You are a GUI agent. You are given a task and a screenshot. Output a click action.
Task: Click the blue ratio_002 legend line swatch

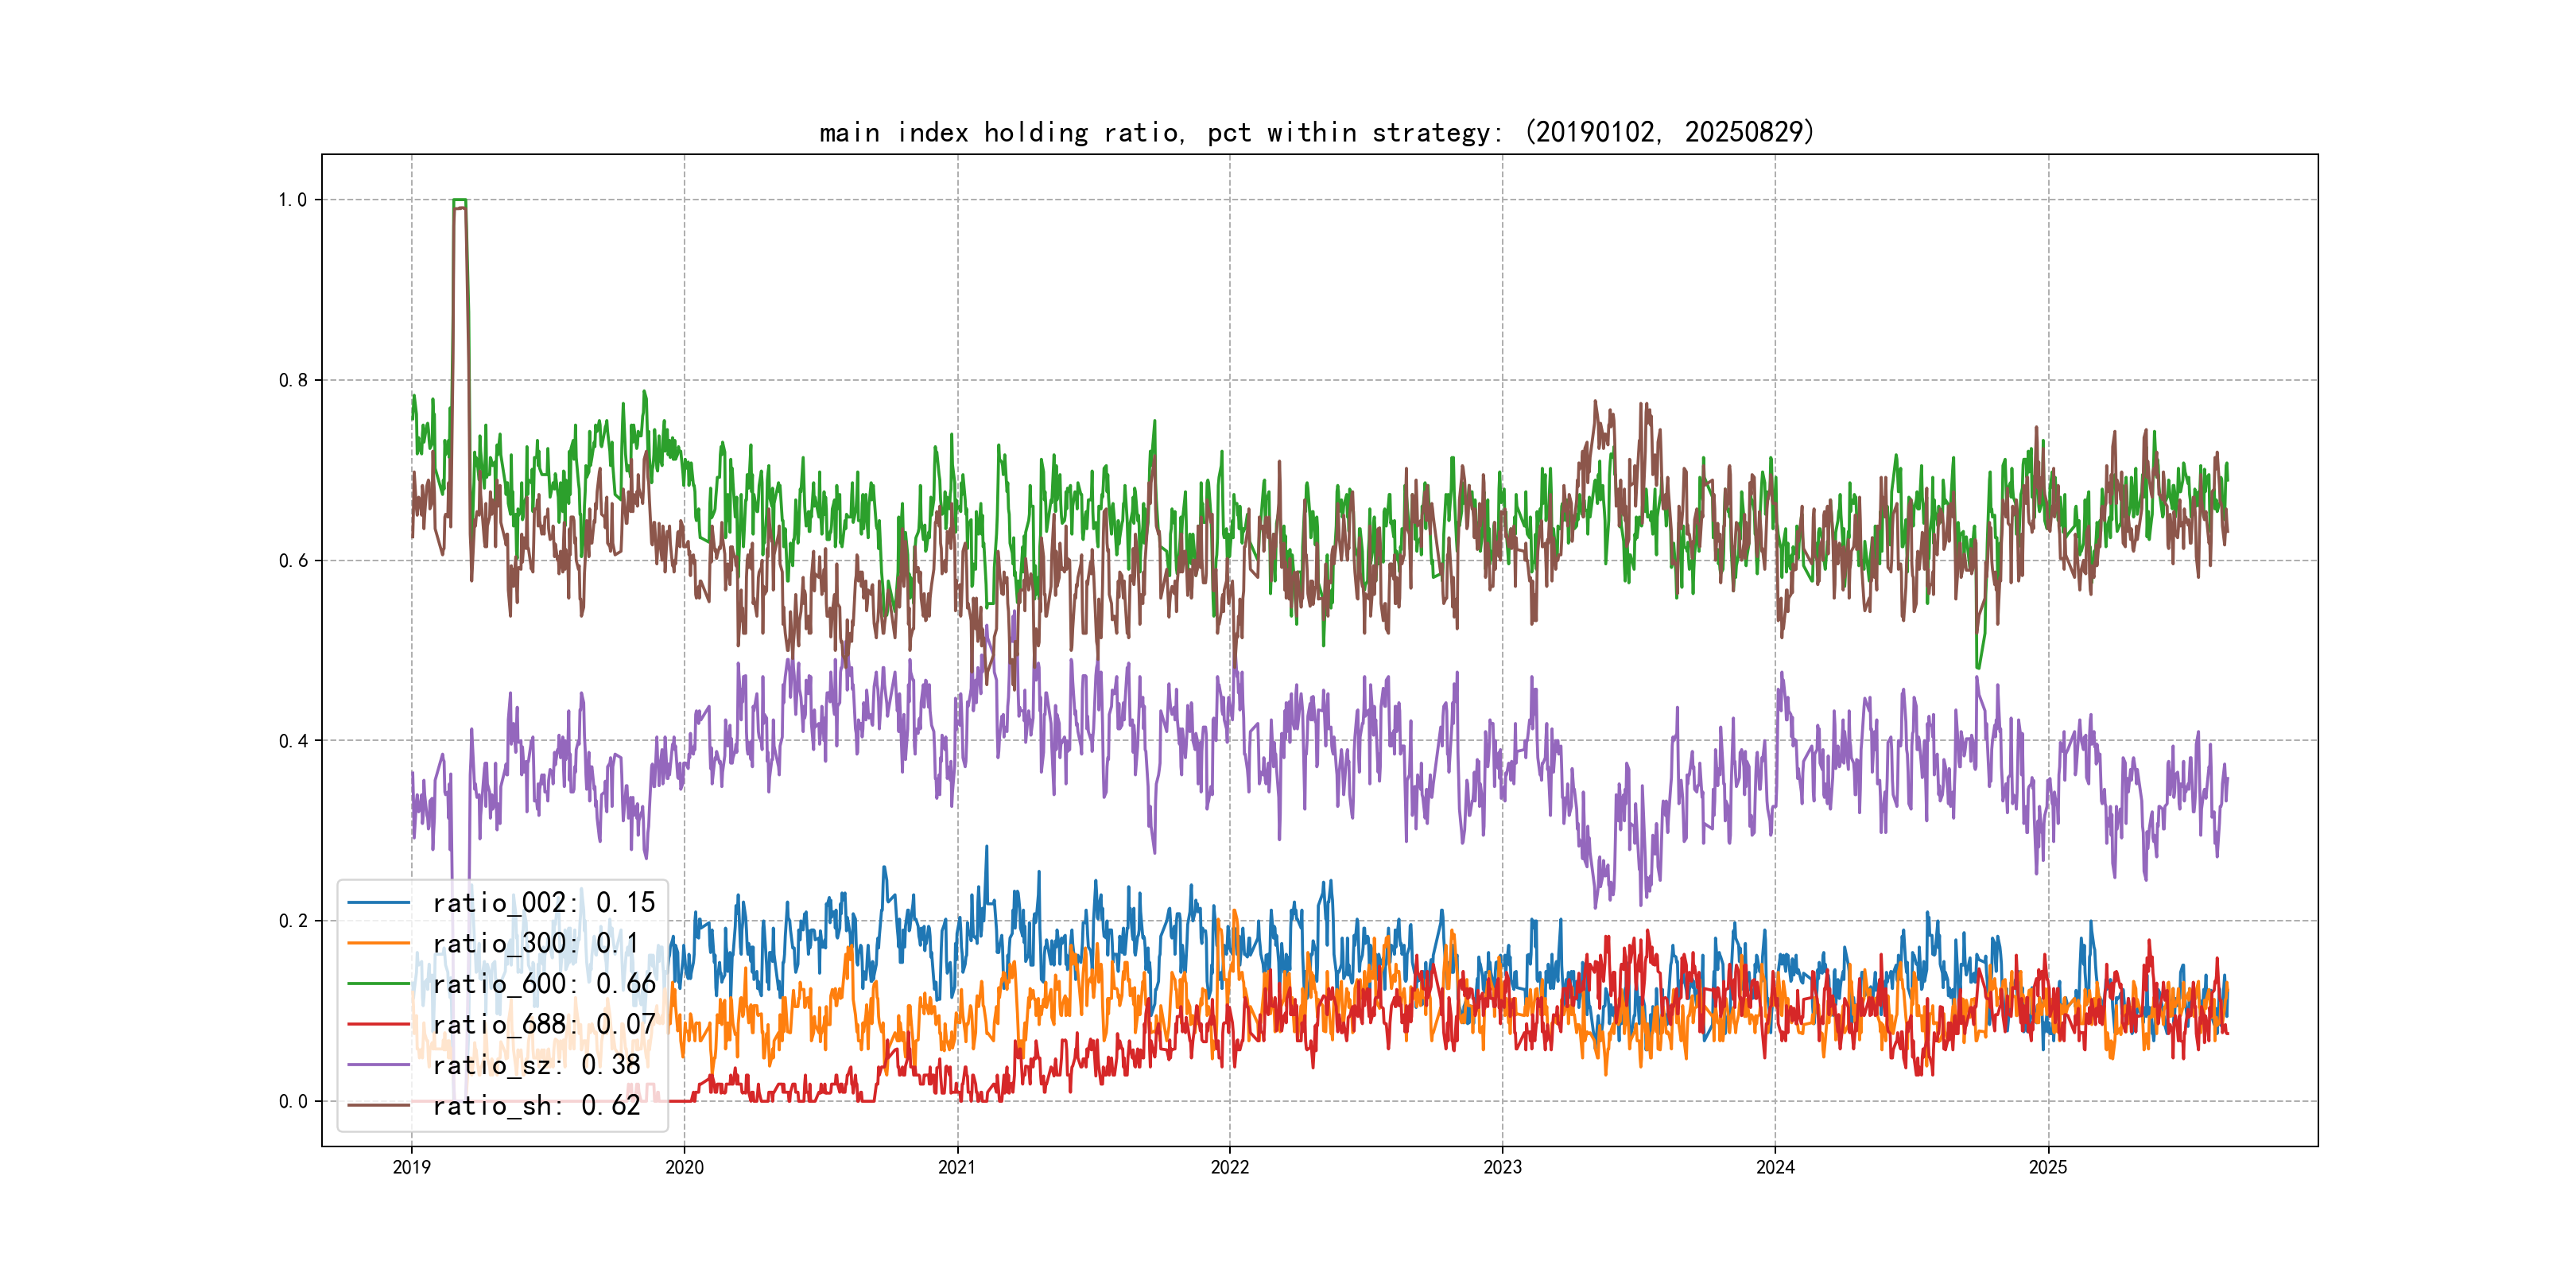[379, 903]
